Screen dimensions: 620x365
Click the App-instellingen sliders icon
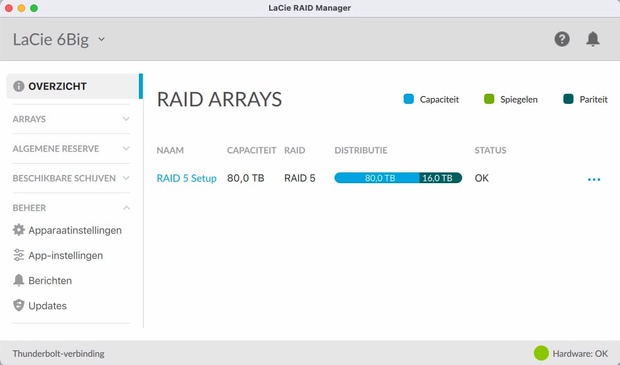pos(19,255)
